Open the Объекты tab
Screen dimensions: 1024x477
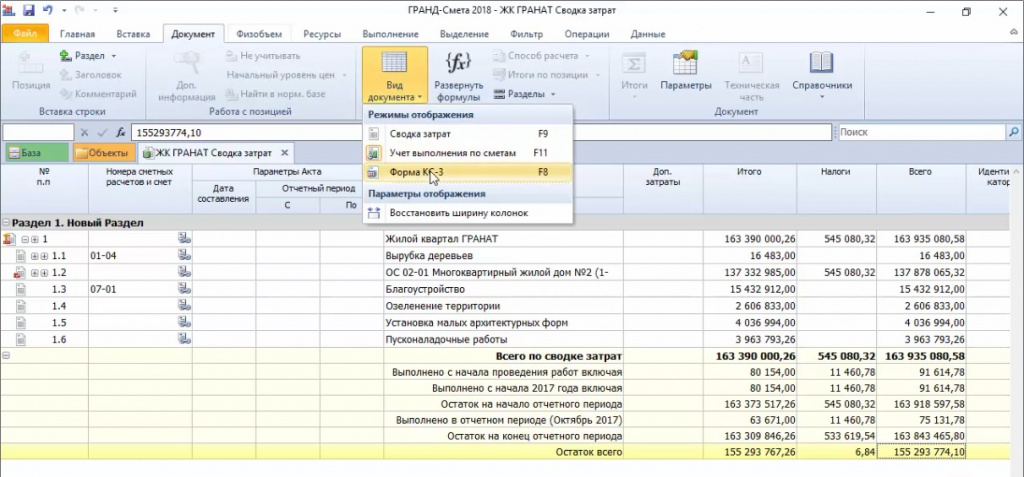pos(103,153)
